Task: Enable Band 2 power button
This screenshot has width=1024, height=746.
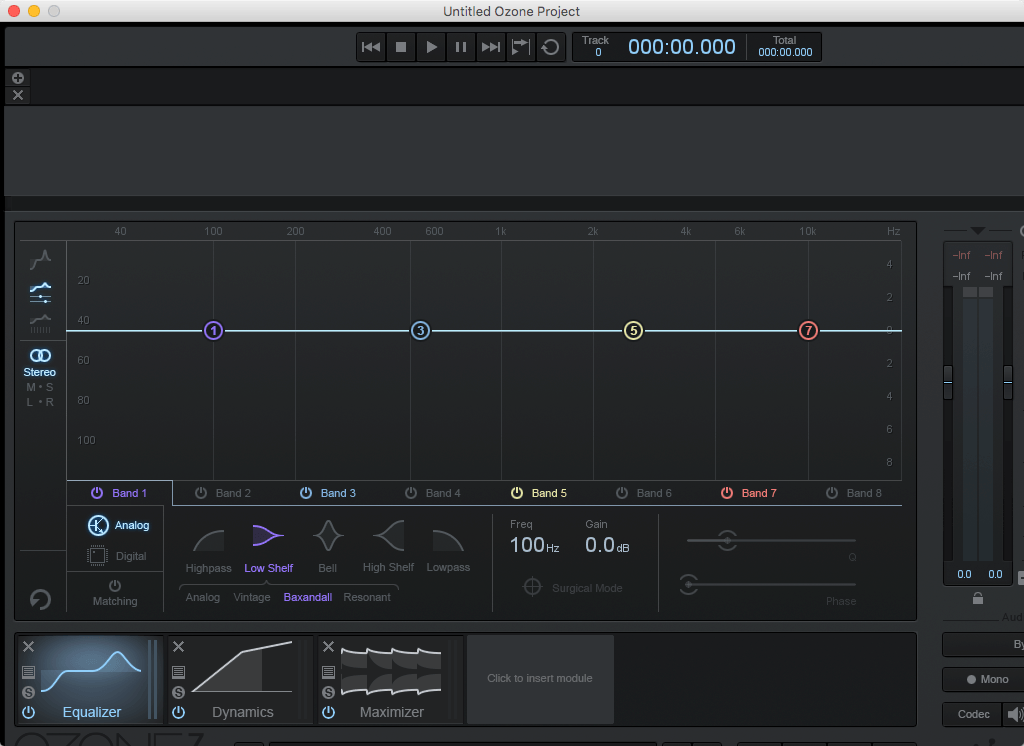Action: coord(201,493)
